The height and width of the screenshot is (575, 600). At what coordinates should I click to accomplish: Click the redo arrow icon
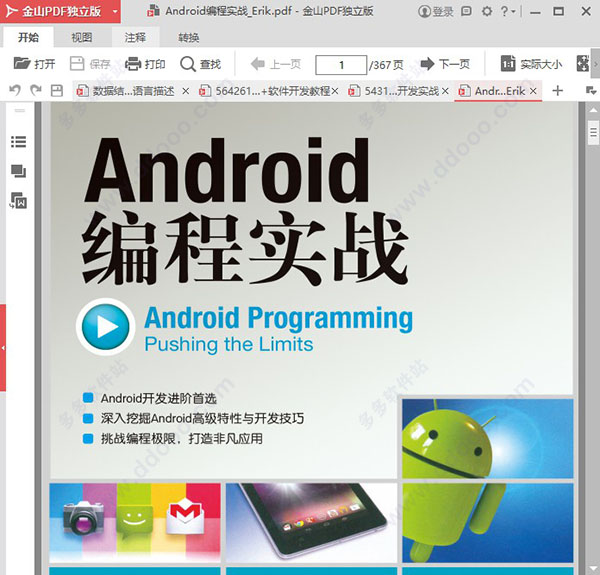[x=36, y=90]
